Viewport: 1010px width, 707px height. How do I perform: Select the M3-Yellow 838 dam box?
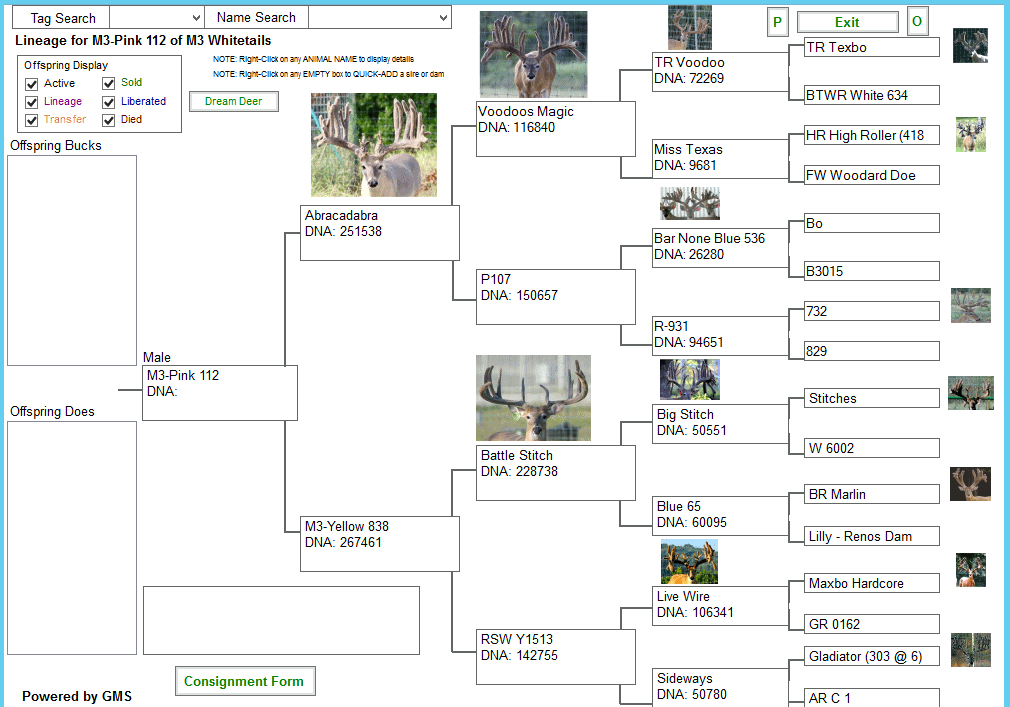(x=380, y=543)
